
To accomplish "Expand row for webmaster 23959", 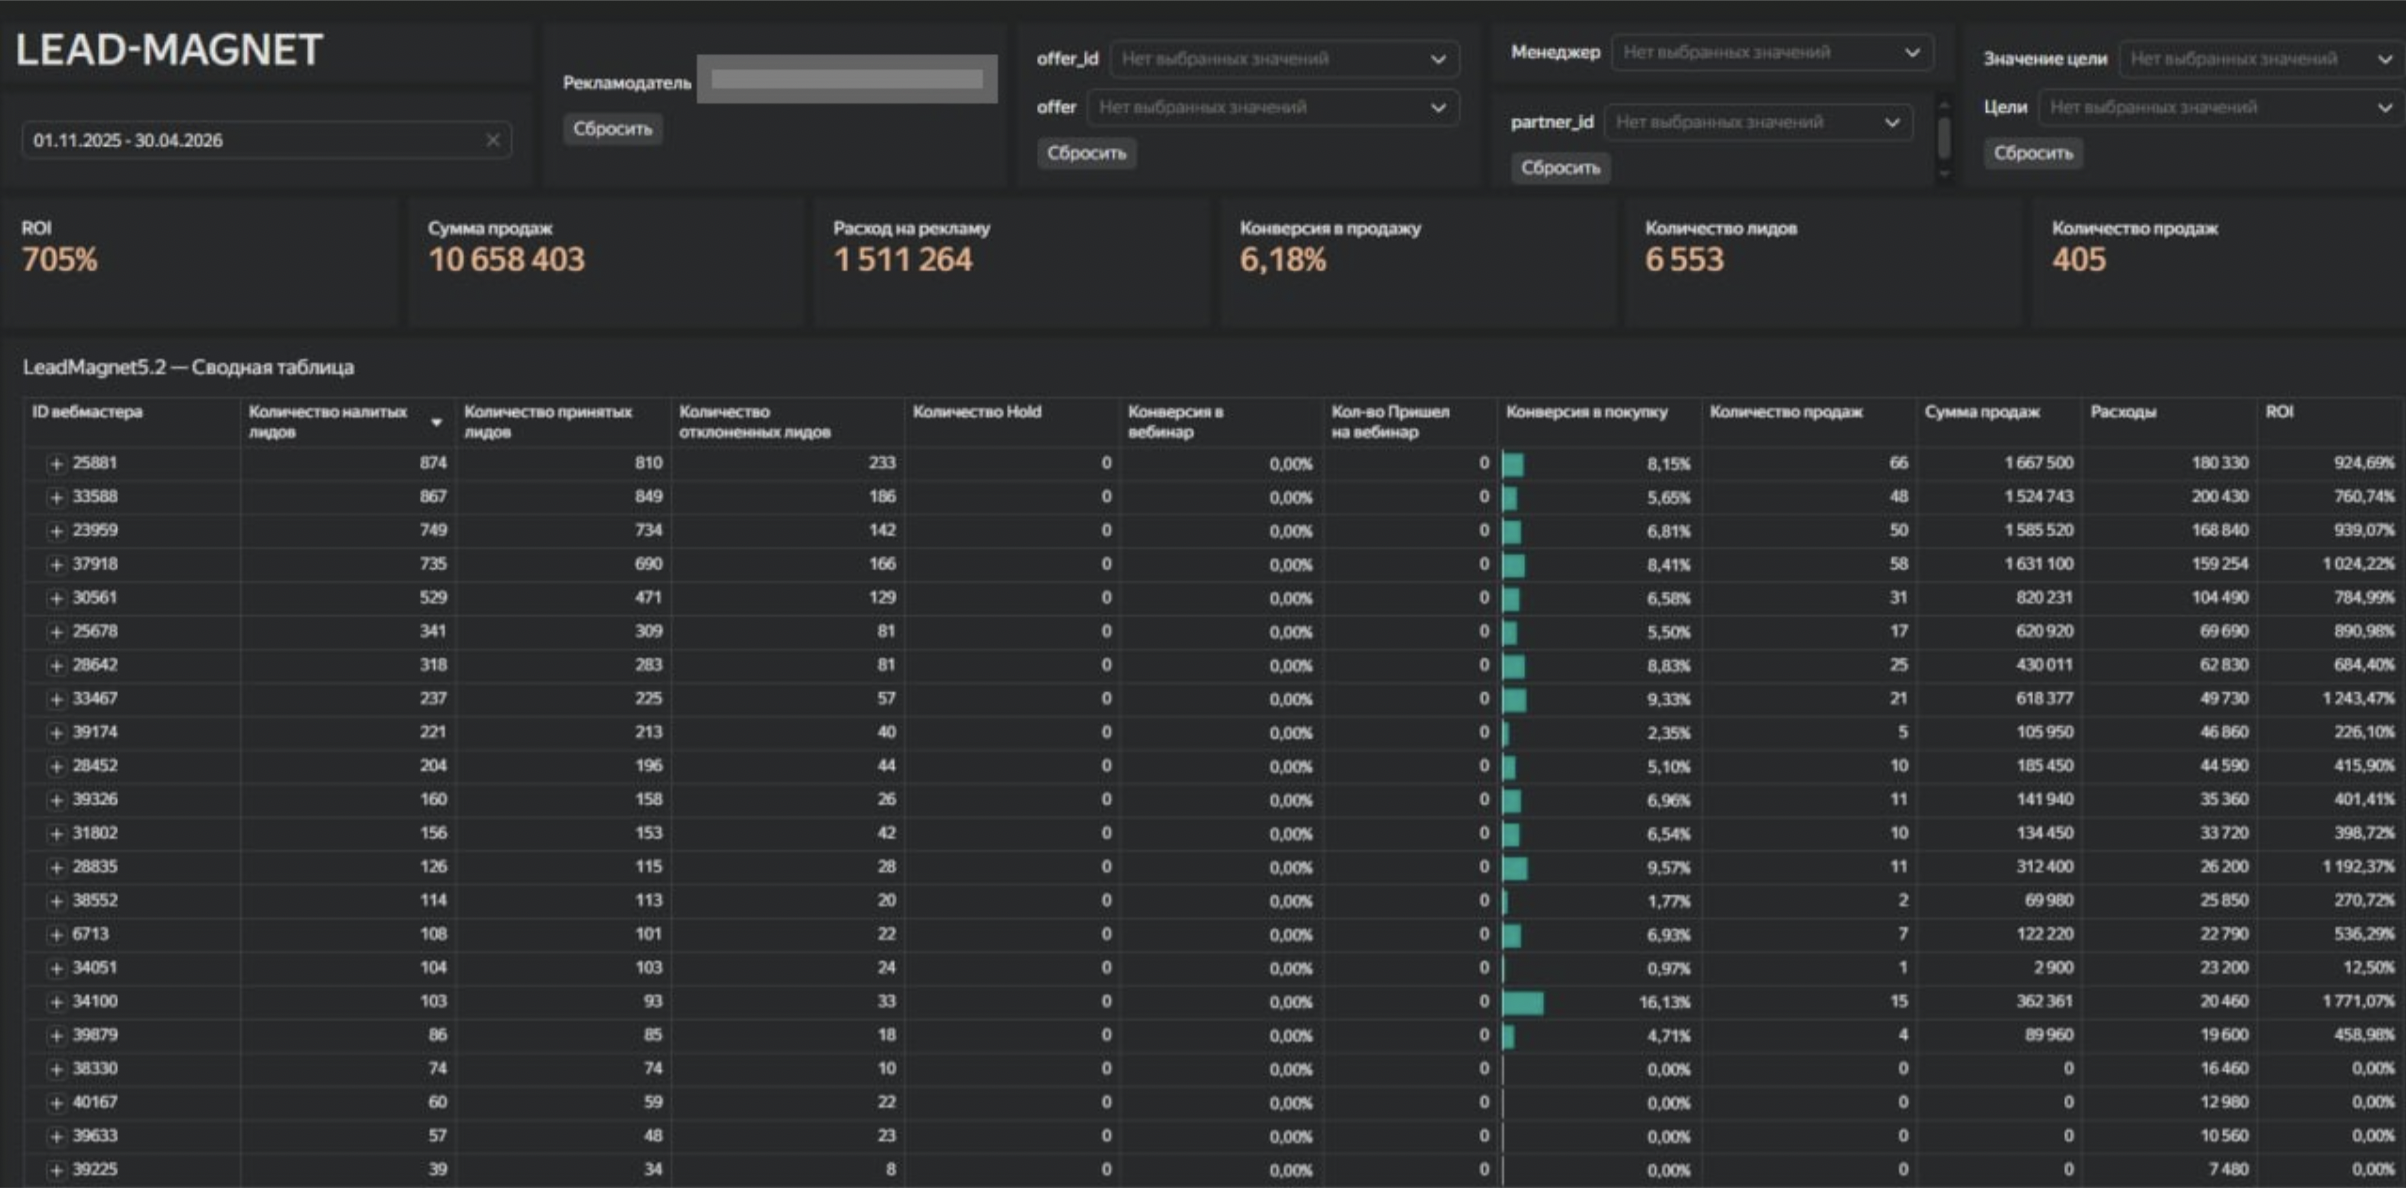I will click(56, 531).
